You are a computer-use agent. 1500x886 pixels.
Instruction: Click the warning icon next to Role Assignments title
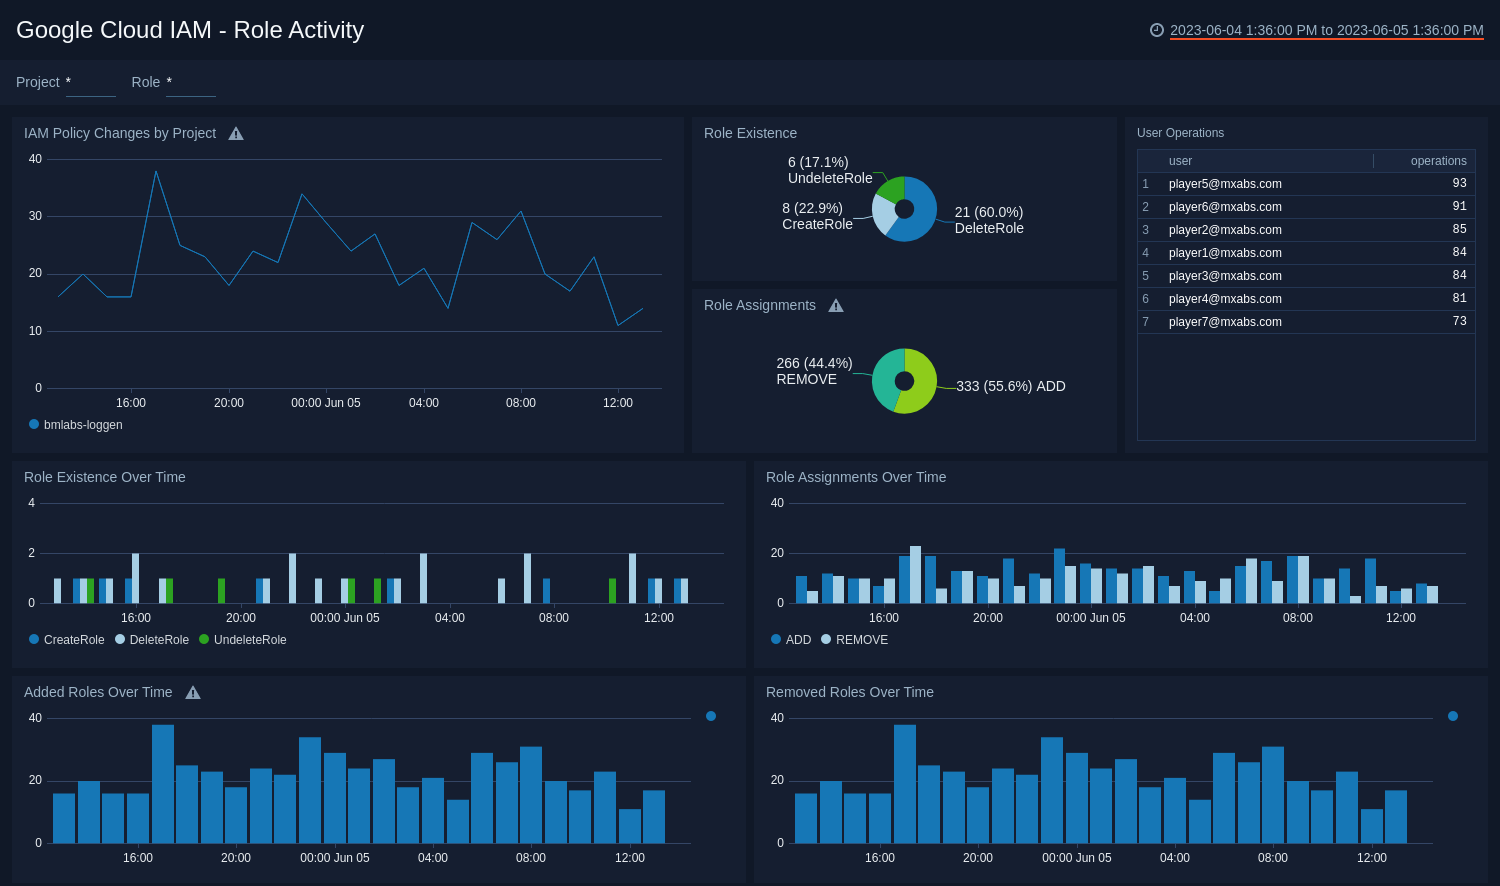tap(836, 305)
